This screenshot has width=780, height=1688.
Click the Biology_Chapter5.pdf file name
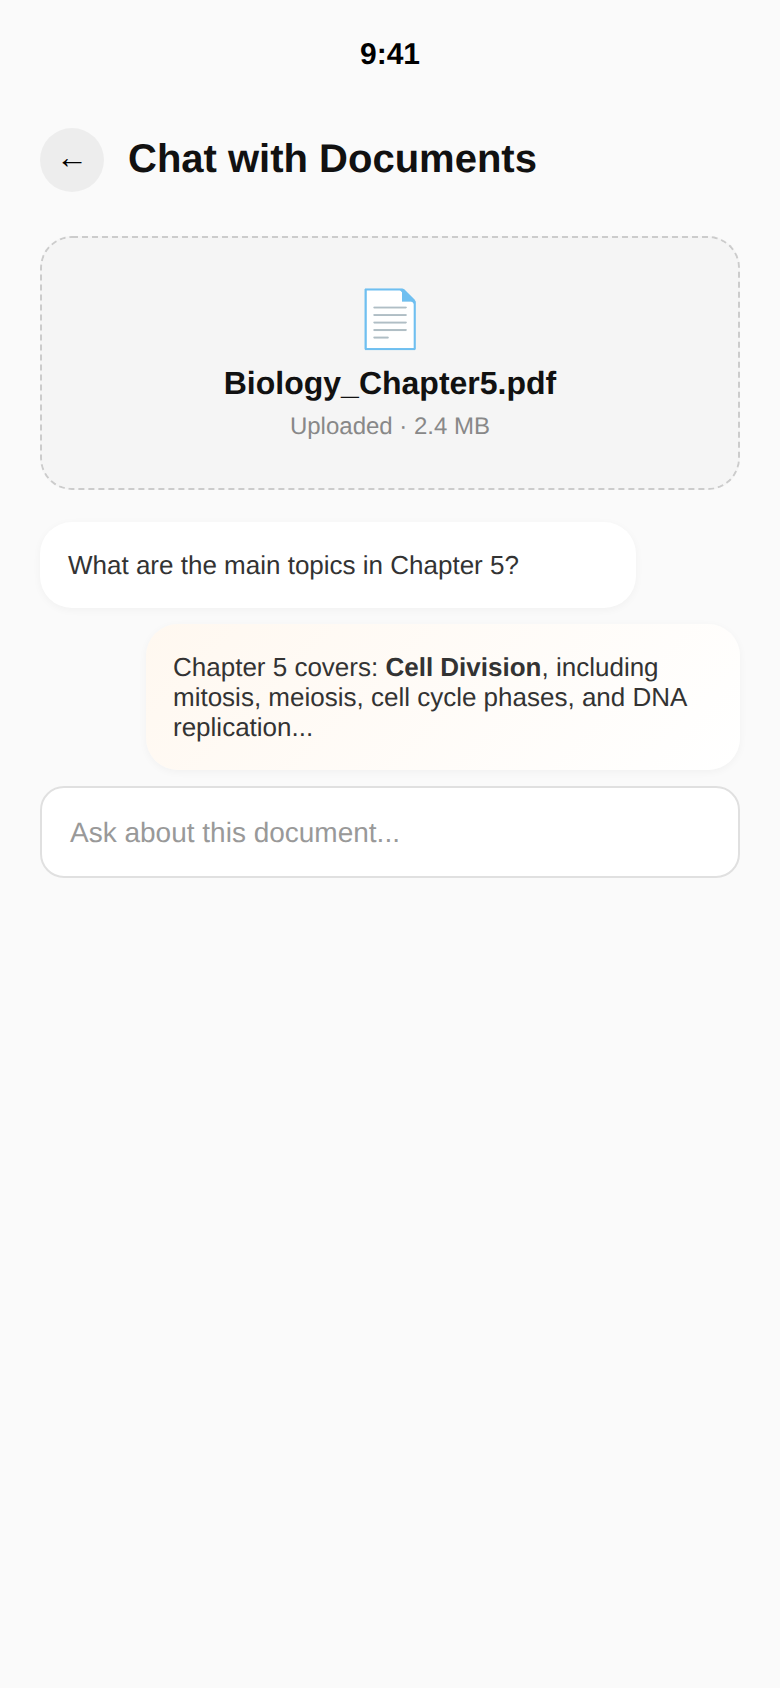coord(390,383)
